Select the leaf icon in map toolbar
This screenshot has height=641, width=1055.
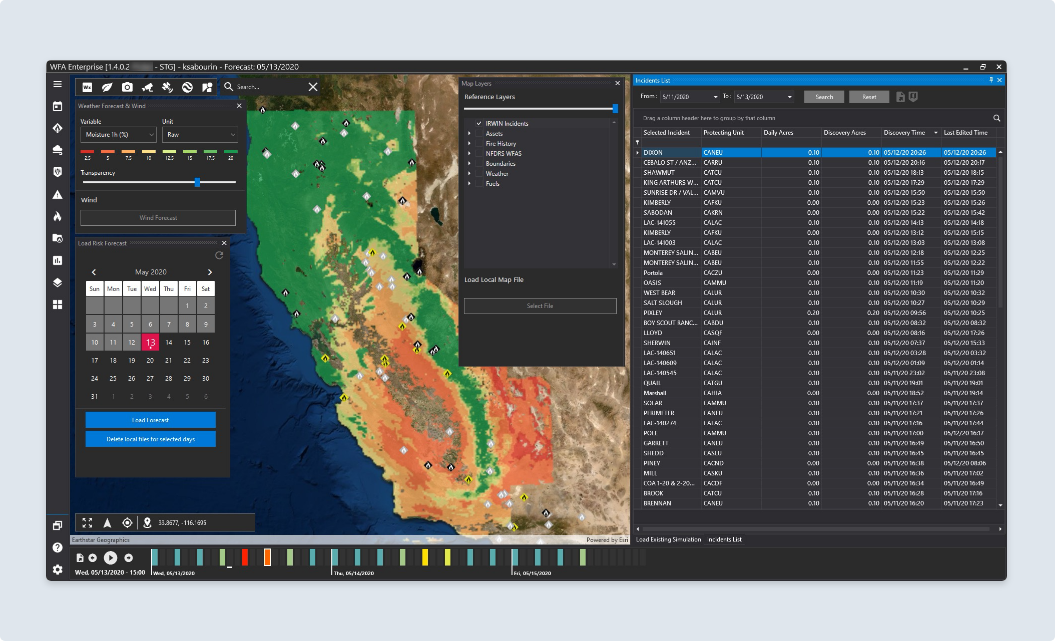click(107, 87)
